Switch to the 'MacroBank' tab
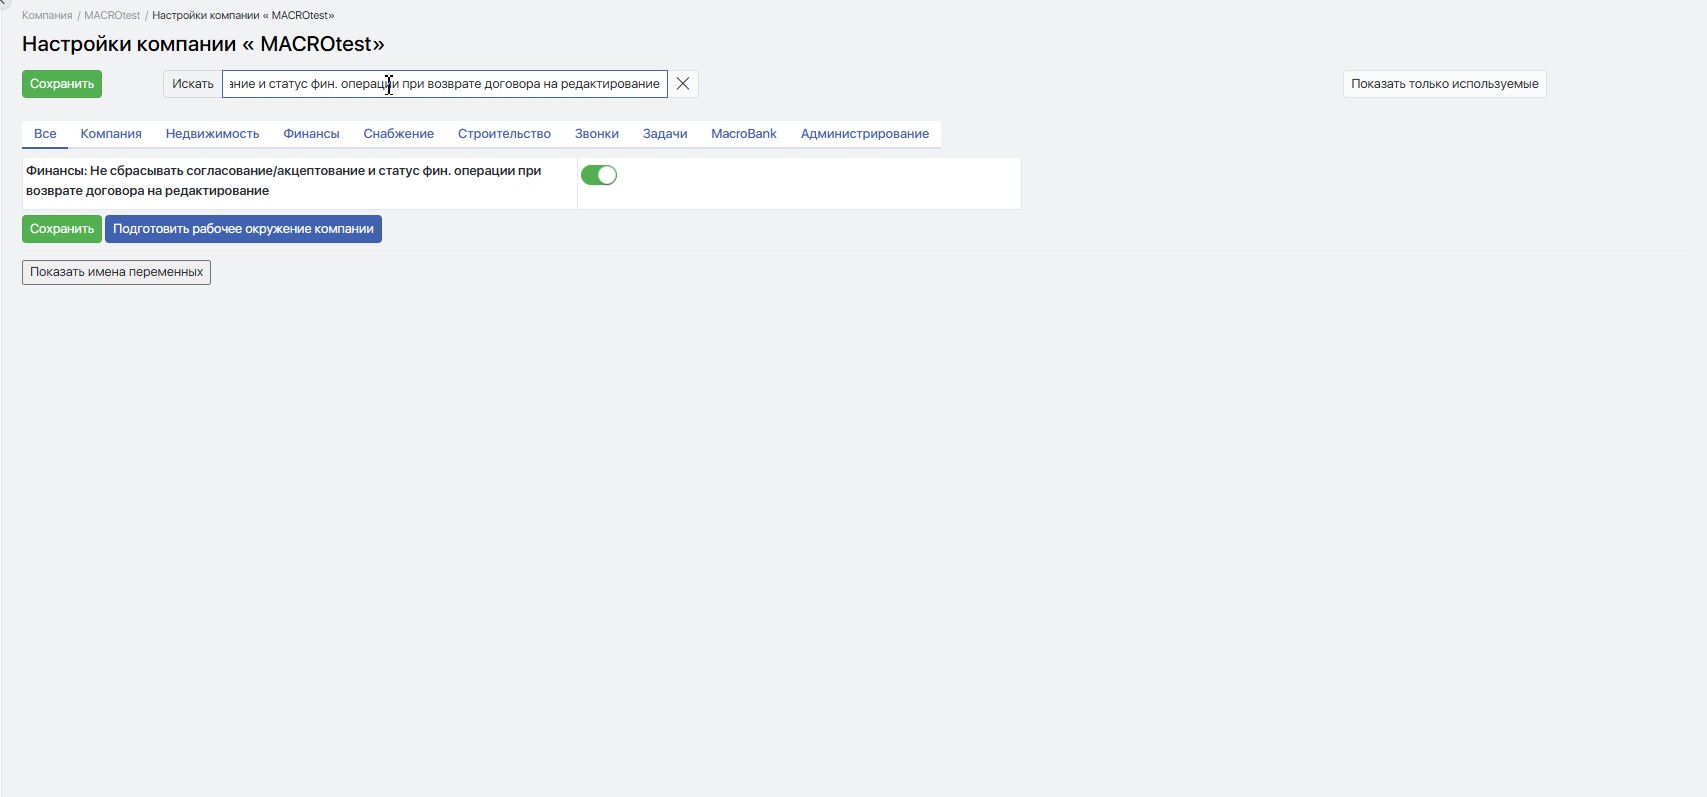Screen dimensions: 1707x797 pyautogui.click(x=743, y=134)
